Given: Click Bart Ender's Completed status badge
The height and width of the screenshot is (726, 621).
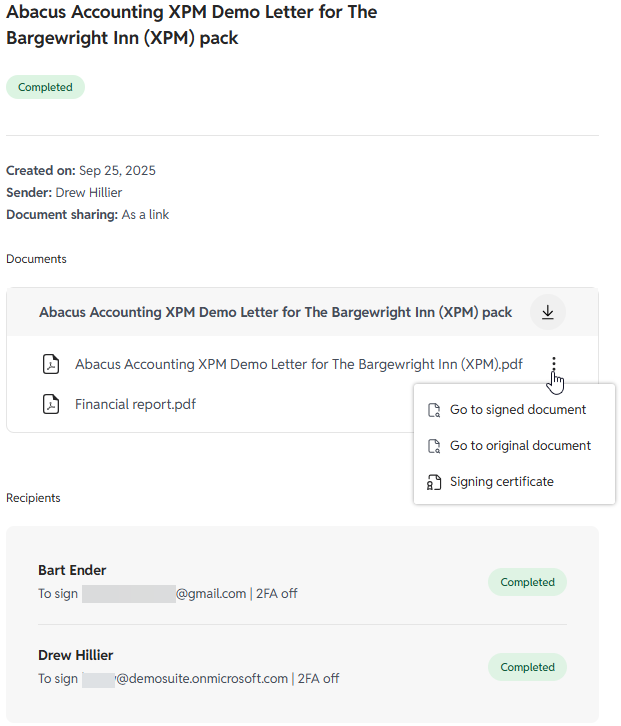Looking at the screenshot, I should pyautogui.click(x=527, y=582).
